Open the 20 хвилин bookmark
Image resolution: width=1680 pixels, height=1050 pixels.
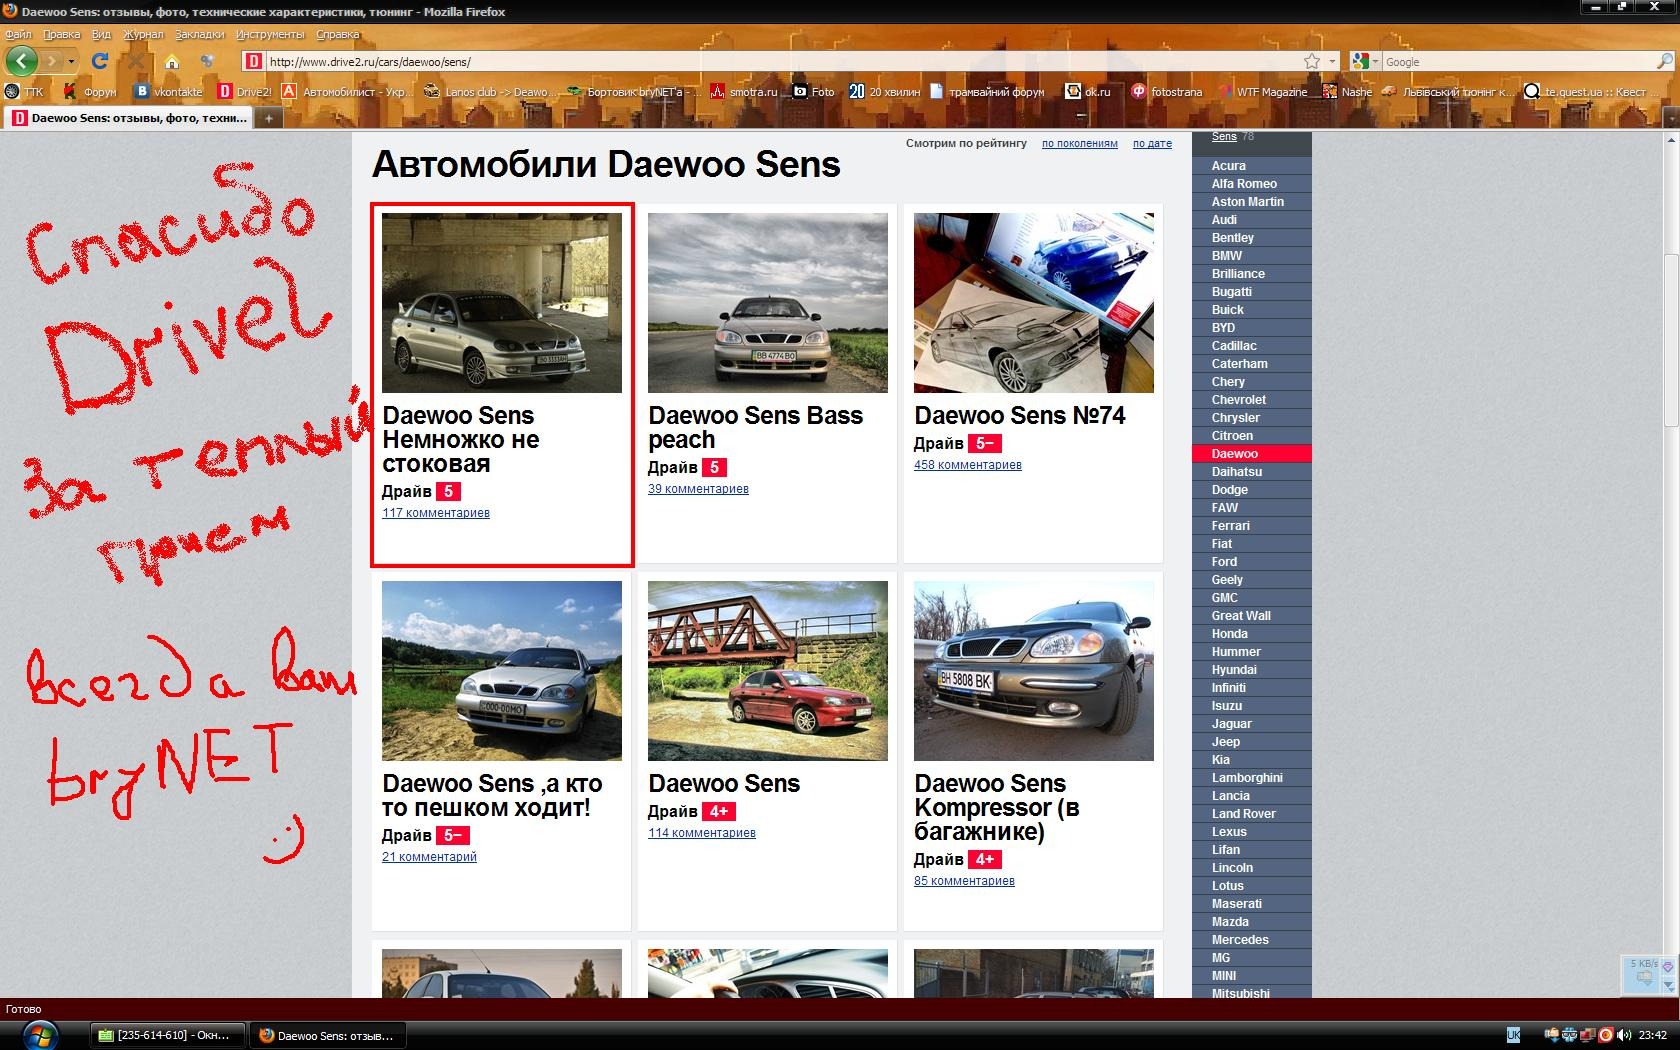884,92
